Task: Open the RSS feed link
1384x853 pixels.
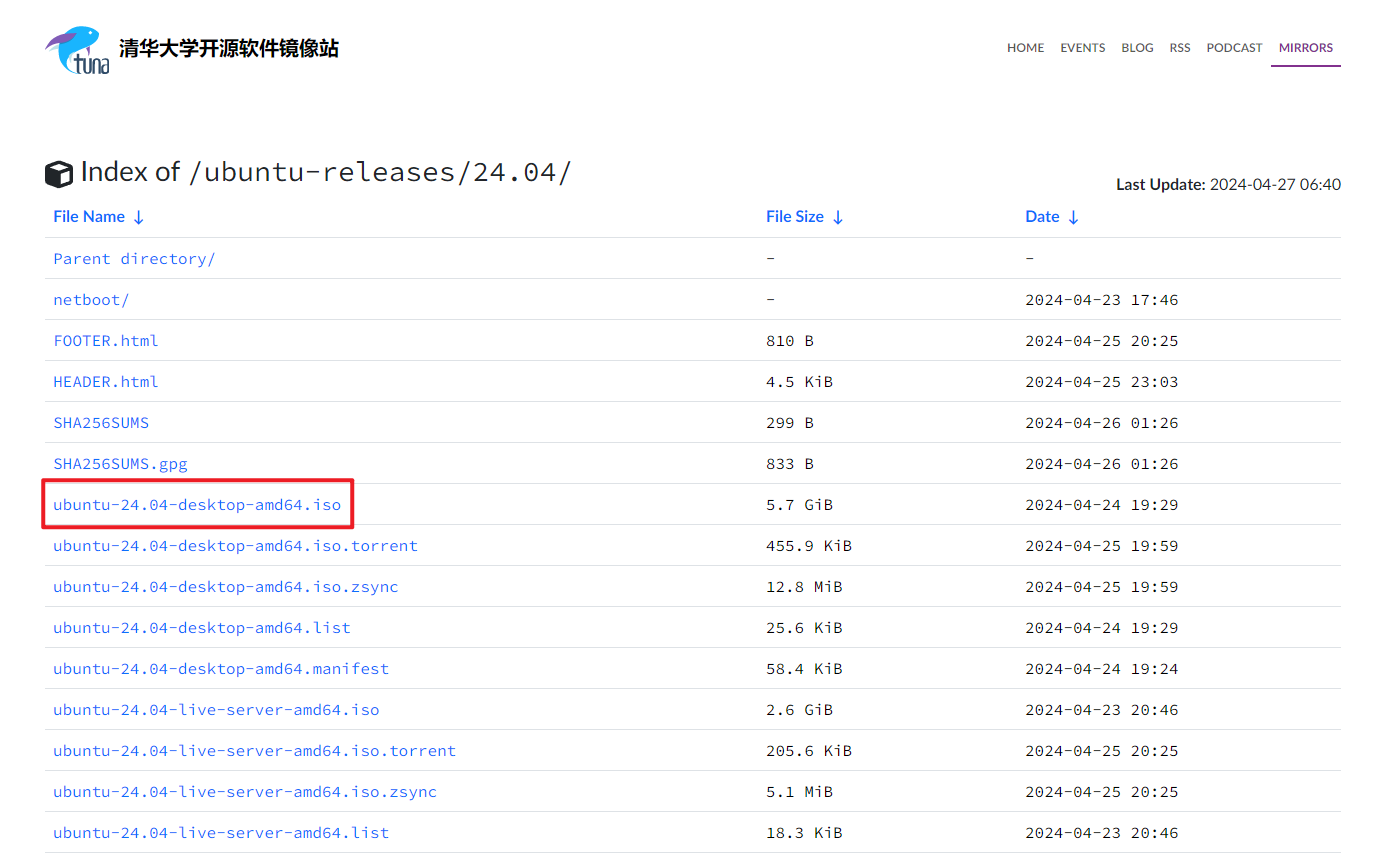Action: coord(1180,48)
